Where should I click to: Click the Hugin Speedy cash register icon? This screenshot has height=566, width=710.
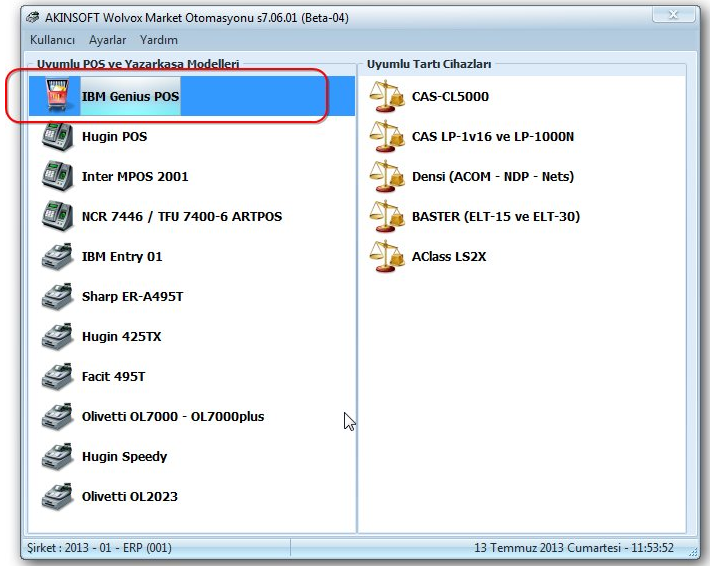click(x=58, y=456)
